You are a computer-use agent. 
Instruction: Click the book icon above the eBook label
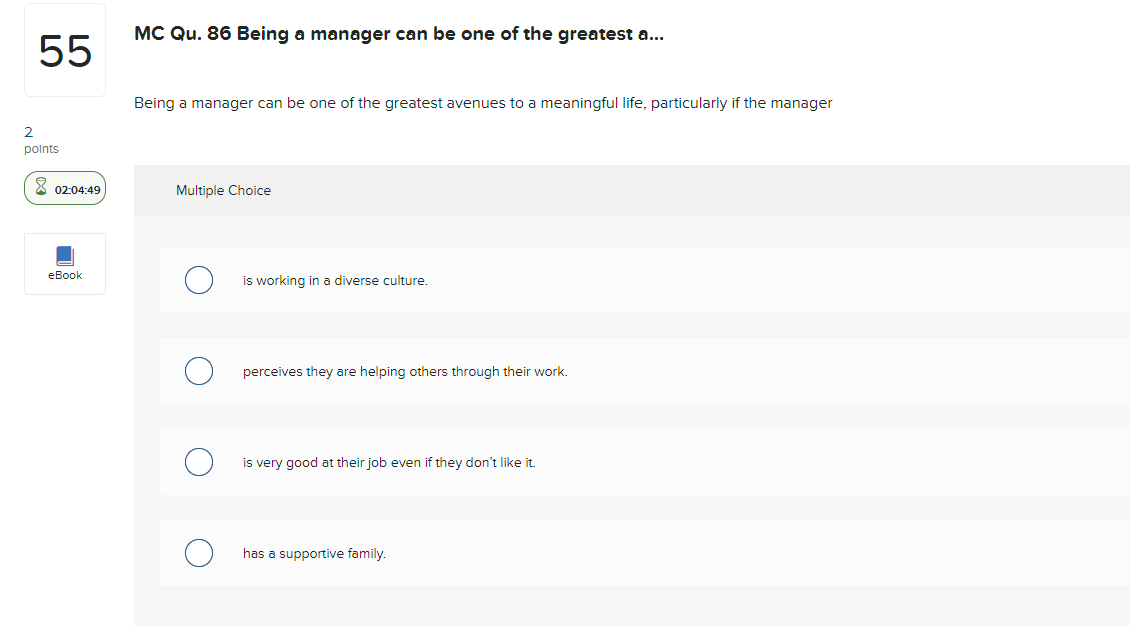[x=64, y=255]
